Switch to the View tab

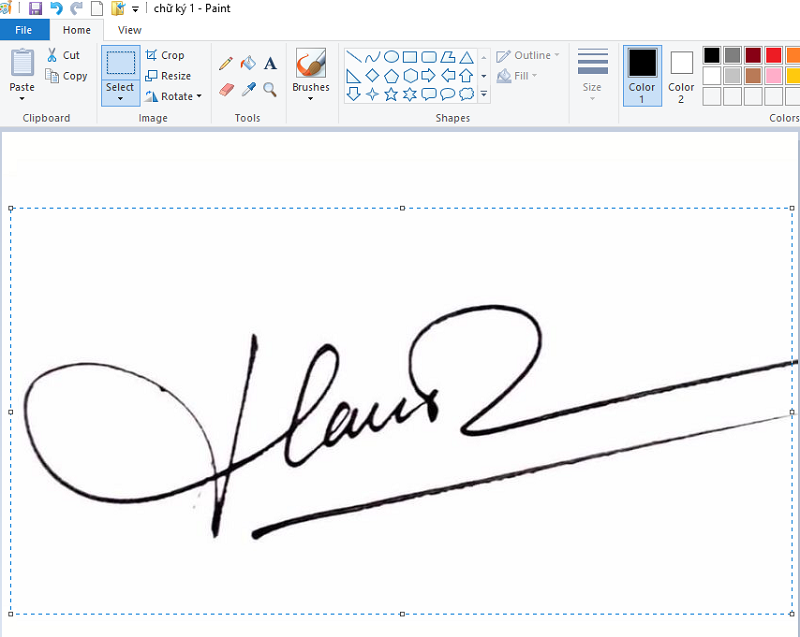(130, 30)
